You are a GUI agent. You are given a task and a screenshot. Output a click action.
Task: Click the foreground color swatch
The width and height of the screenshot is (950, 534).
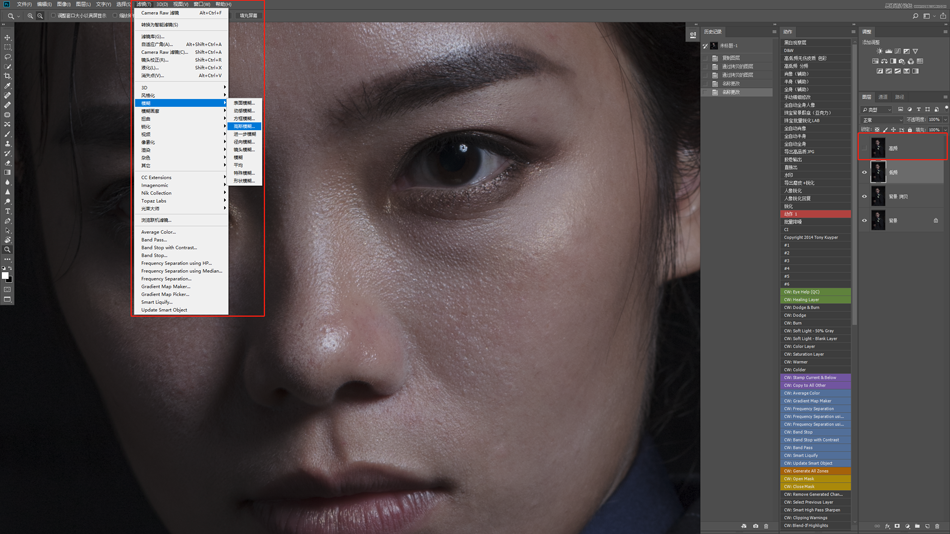point(5,276)
